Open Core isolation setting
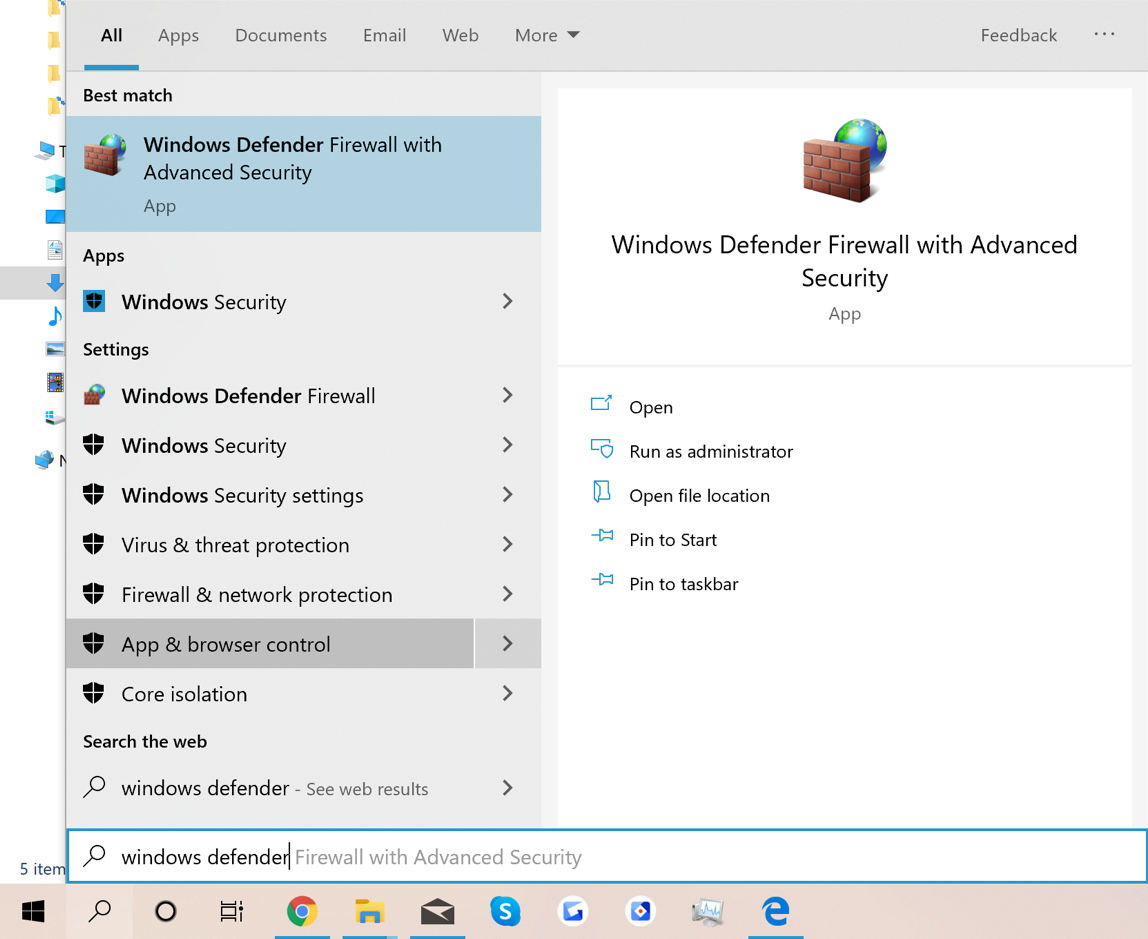 (x=270, y=694)
